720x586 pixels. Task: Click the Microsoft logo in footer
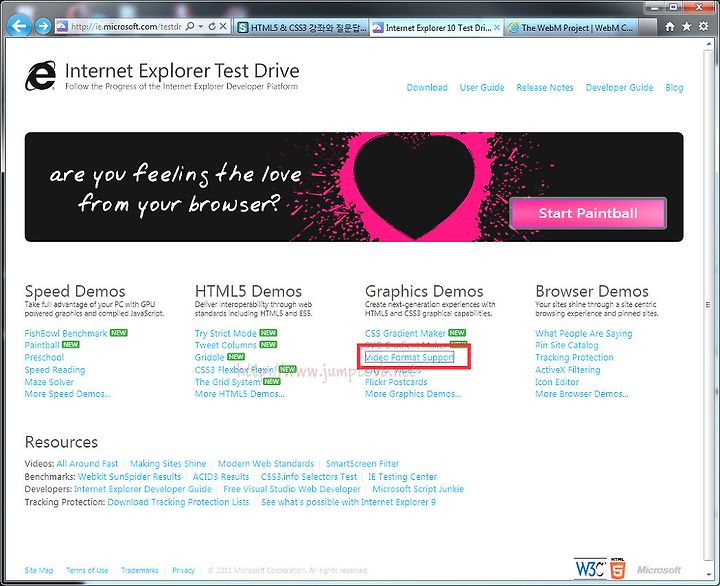(x=658, y=570)
